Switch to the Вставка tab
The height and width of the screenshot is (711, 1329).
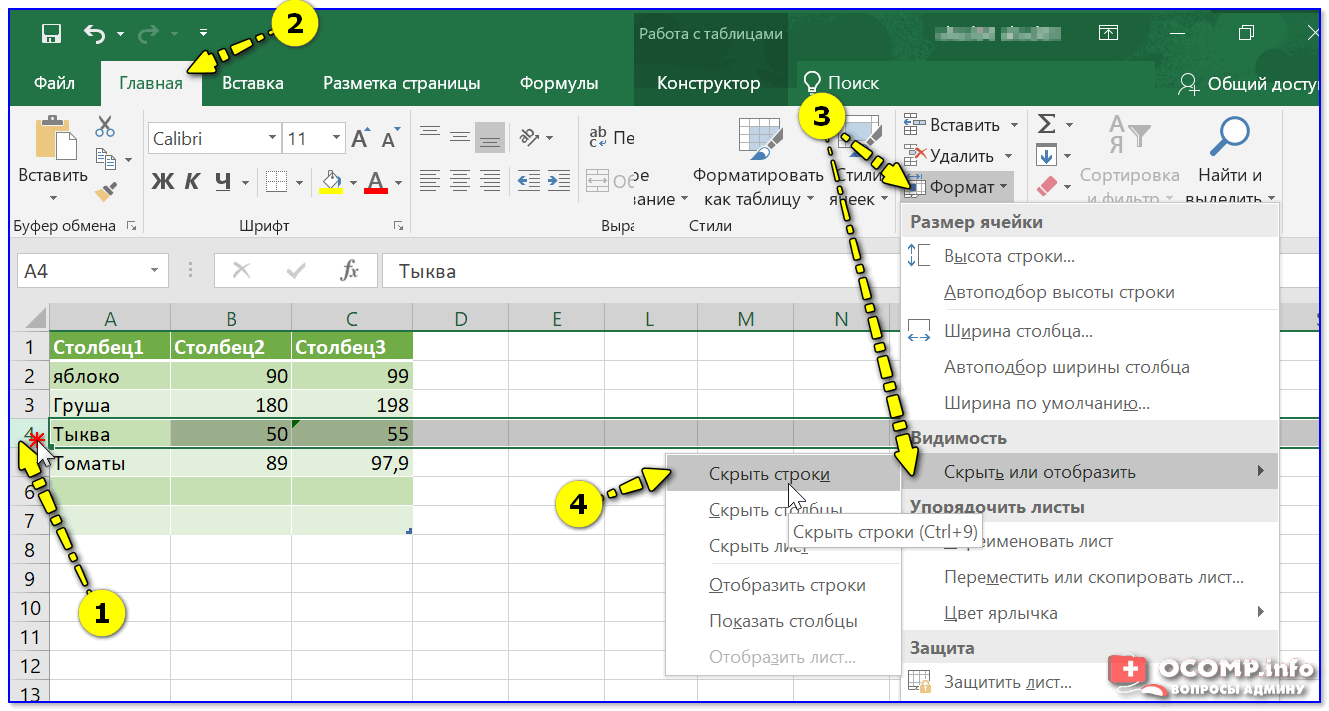(252, 83)
